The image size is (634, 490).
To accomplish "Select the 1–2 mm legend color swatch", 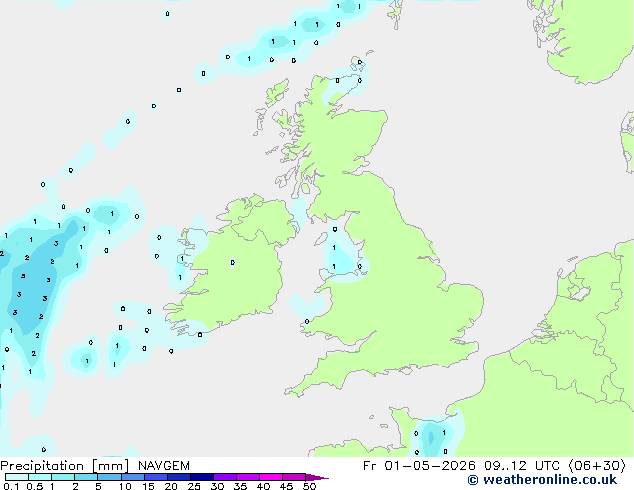I will [63, 477].
